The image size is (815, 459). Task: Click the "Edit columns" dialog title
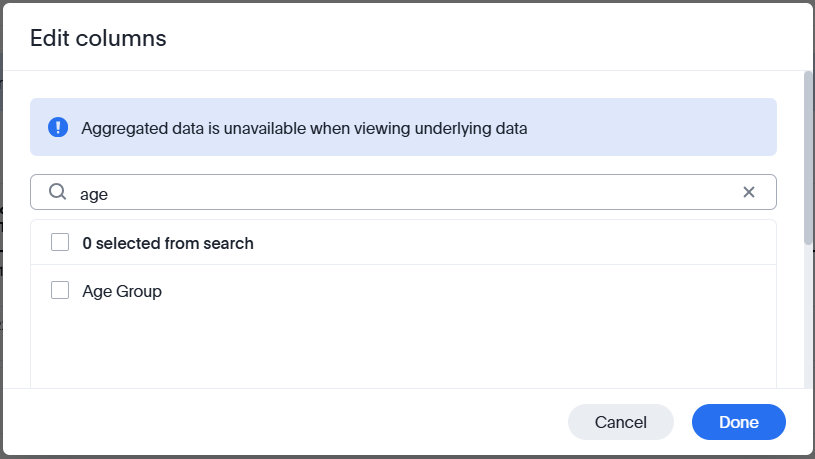click(98, 39)
